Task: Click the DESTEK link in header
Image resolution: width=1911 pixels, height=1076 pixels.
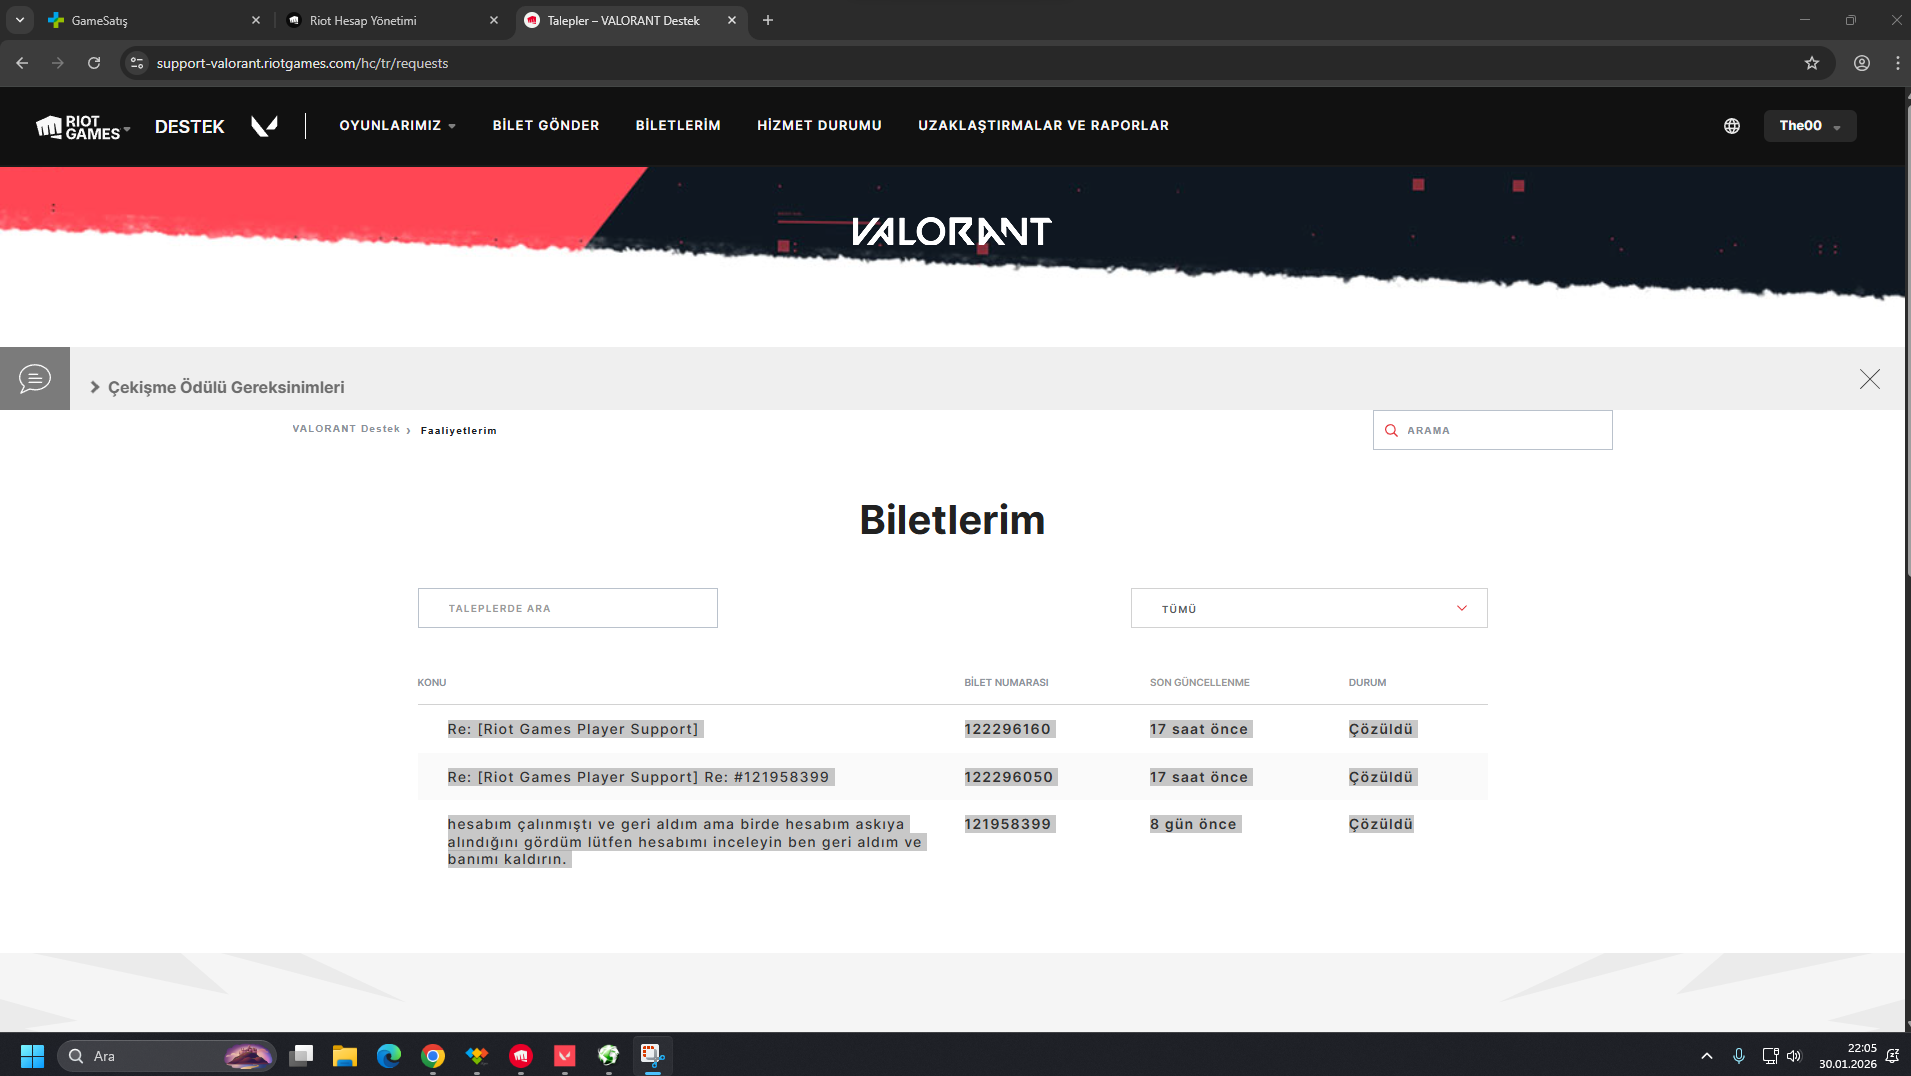Action: pos(190,127)
